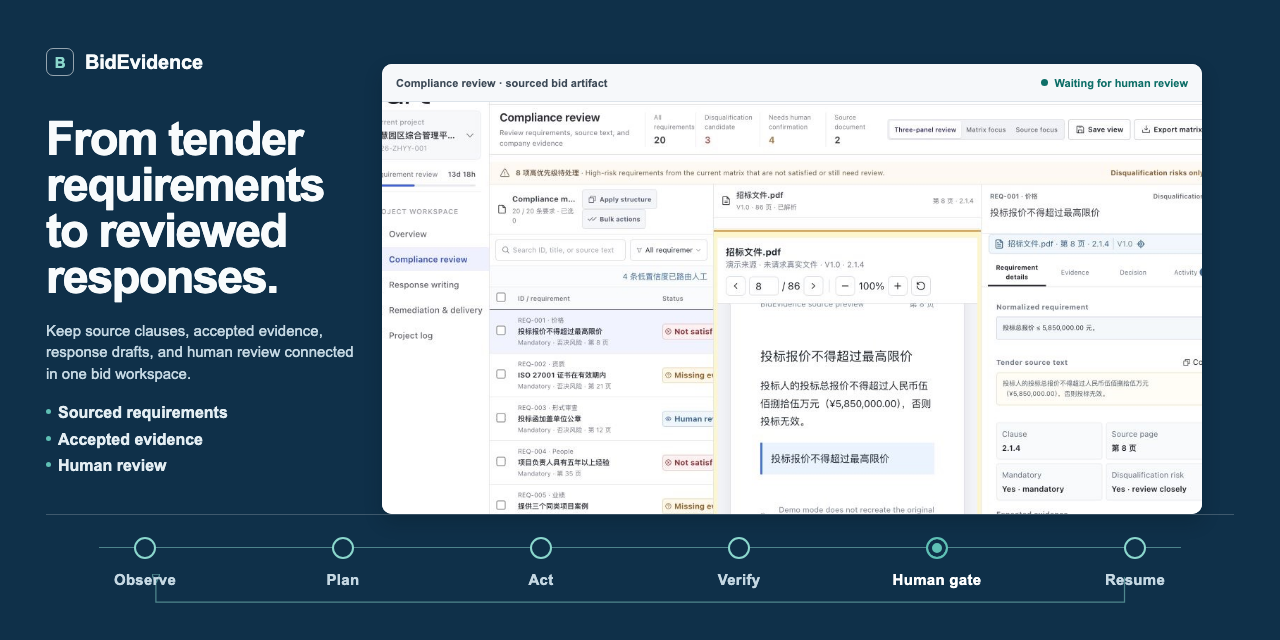Click the Plan step marker

coord(343,548)
